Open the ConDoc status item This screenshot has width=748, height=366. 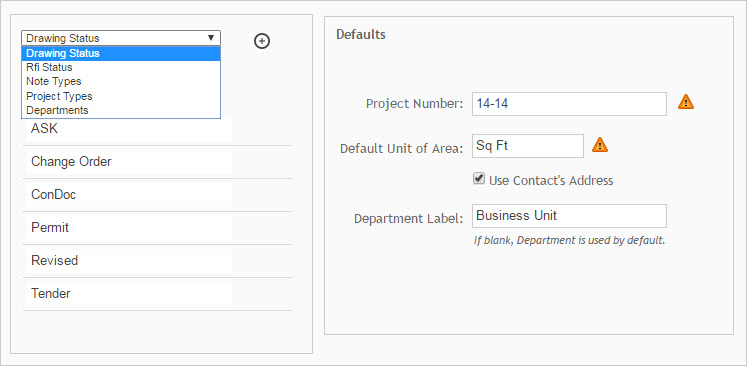(157, 195)
